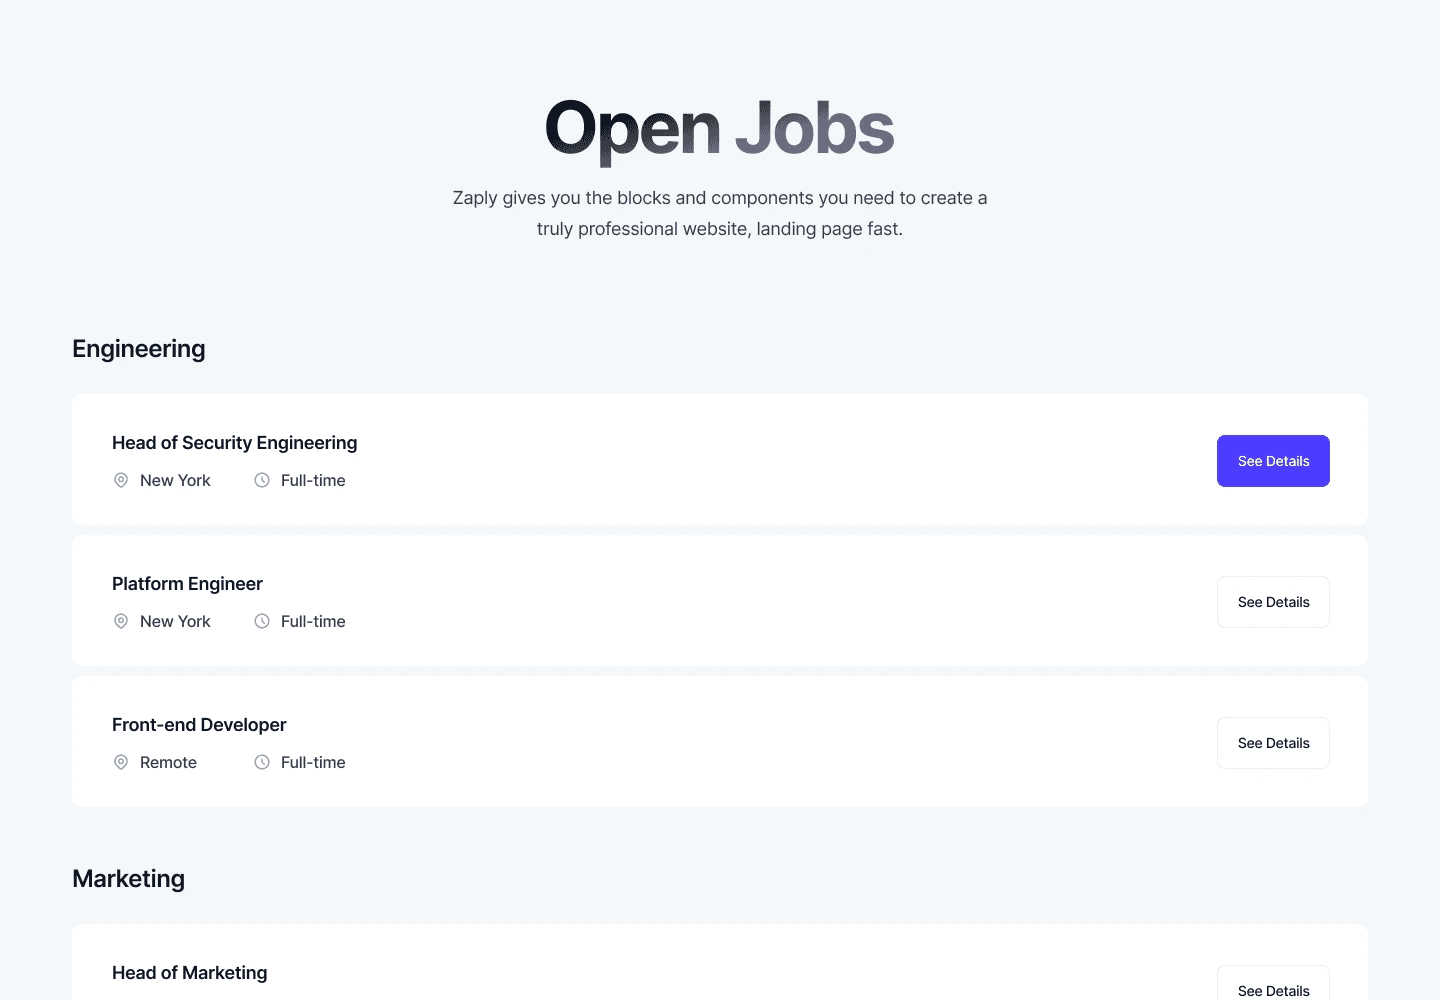The width and height of the screenshot is (1440, 1000).
Task: Click New York under Head of Security Engineering
Action: pyautogui.click(x=175, y=480)
